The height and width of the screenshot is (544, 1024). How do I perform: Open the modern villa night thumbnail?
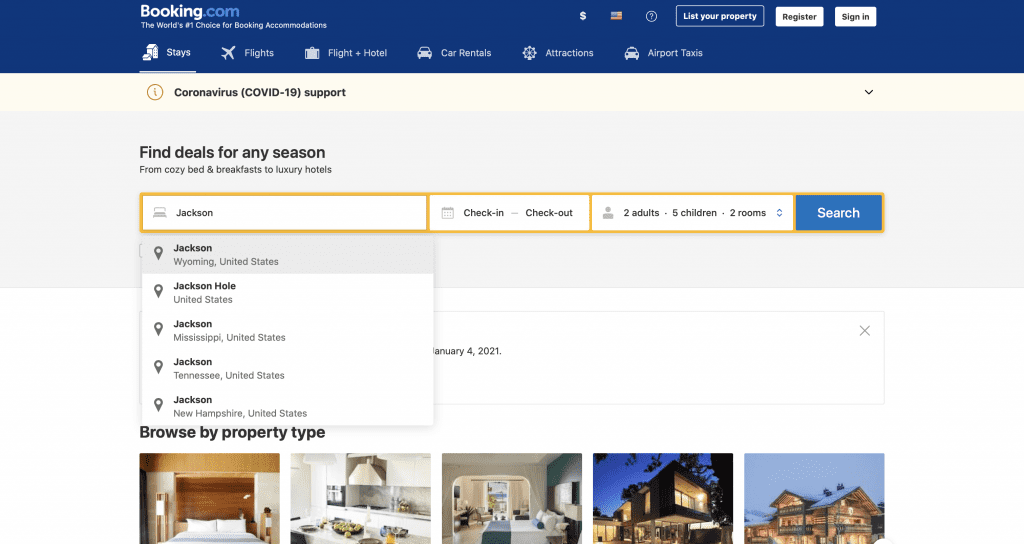663,498
